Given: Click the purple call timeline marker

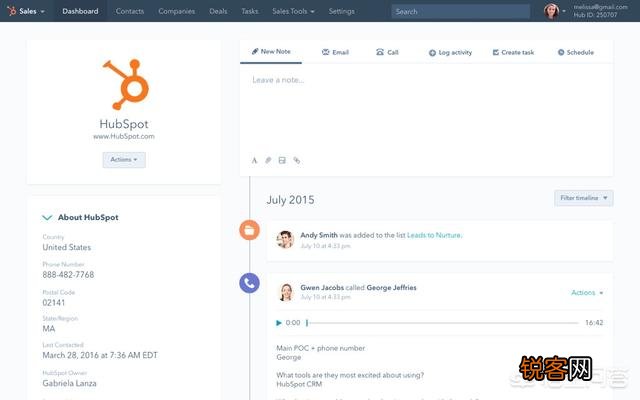Looking at the screenshot, I should click(249, 283).
